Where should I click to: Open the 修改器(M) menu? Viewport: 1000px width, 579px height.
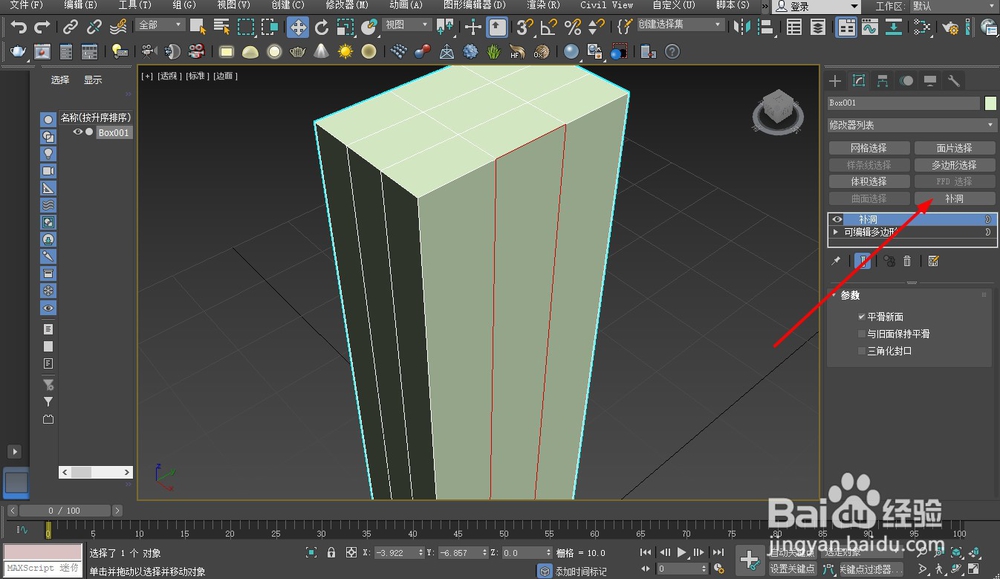[347, 5]
